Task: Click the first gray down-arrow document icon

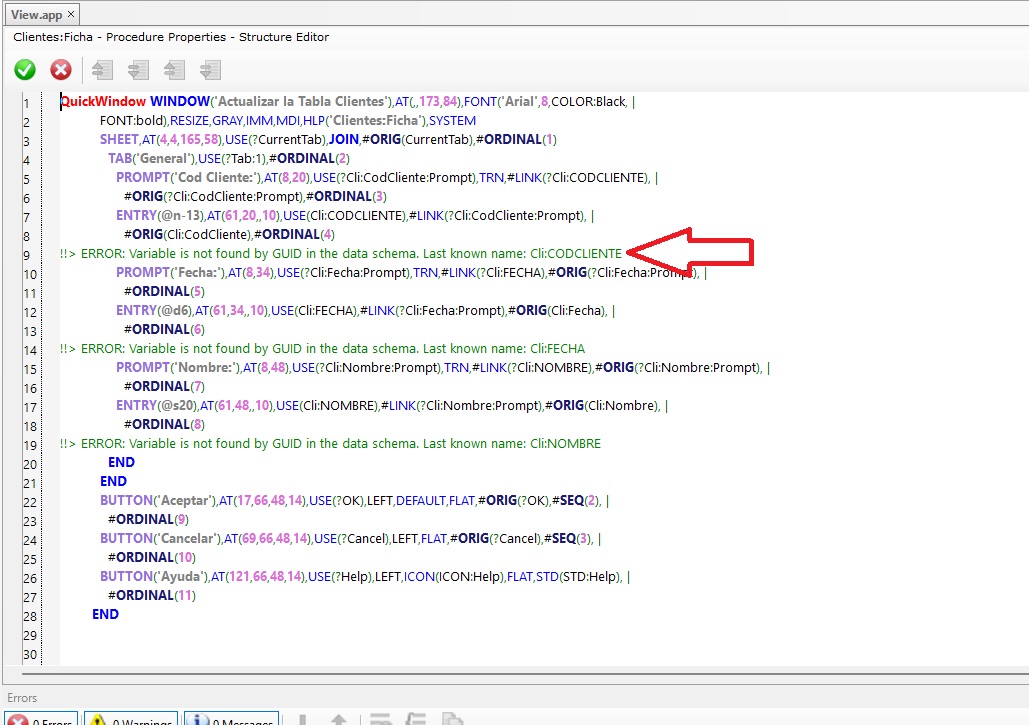Action: click(x=138, y=70)
